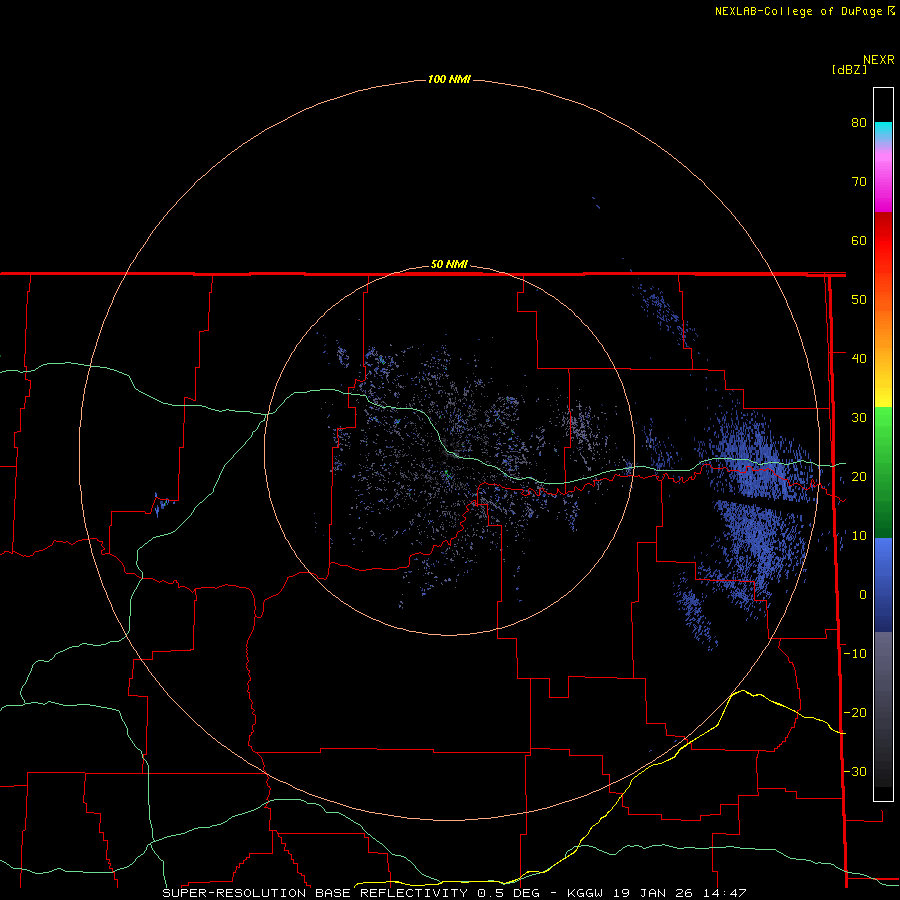Click the 50 NMI range ring label
The height and width of the screenshot is (900, 900).
(x=449, y=265)
